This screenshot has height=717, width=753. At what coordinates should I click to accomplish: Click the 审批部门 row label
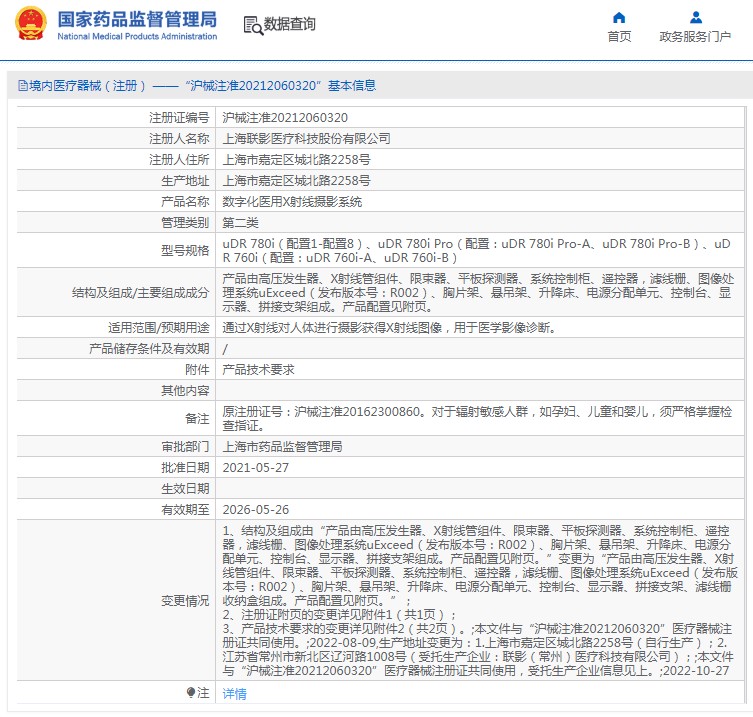point(185,447)
